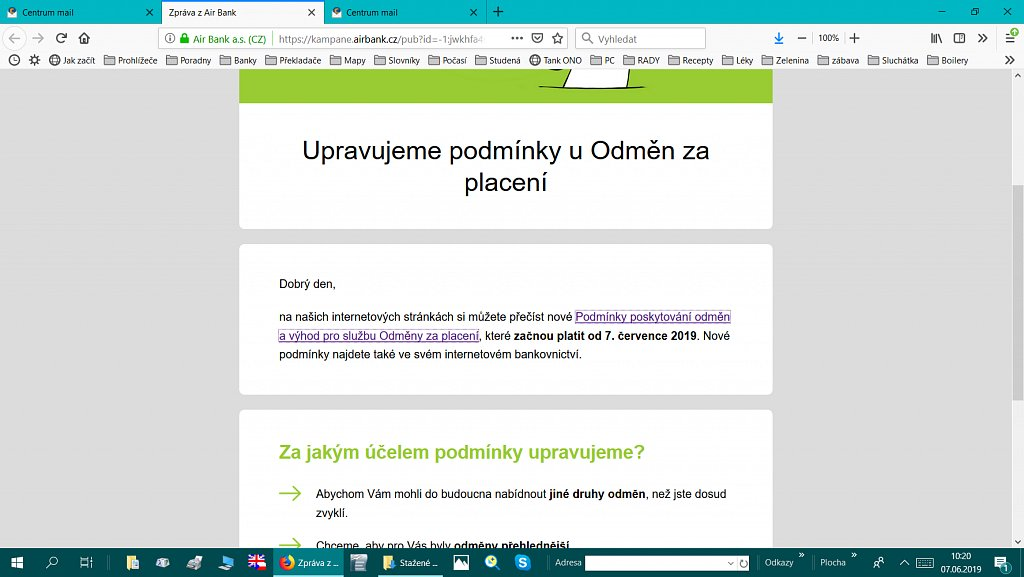The height and width of the screenshot is (577, 1024).
Task: Open the Firefox home page
Action: 84,39
